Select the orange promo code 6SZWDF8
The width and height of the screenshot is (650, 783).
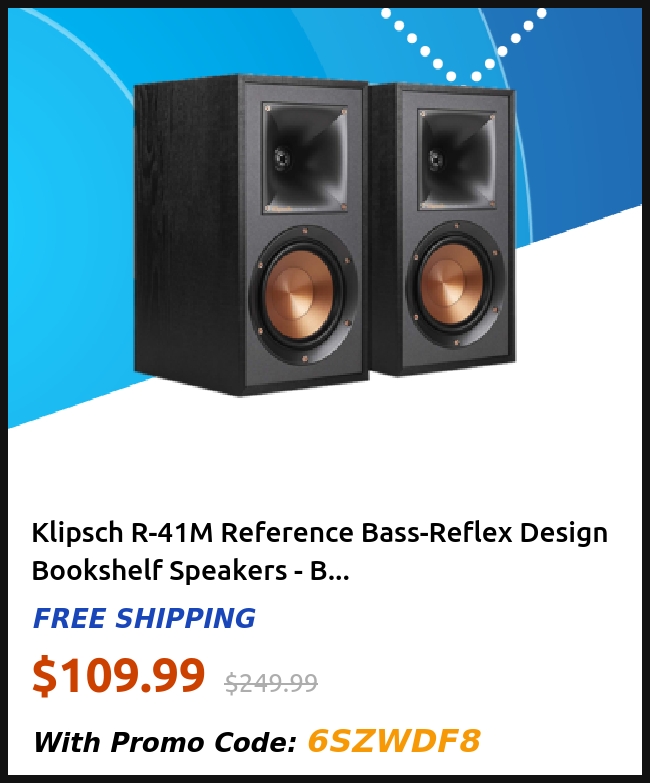tap(394, 741)
